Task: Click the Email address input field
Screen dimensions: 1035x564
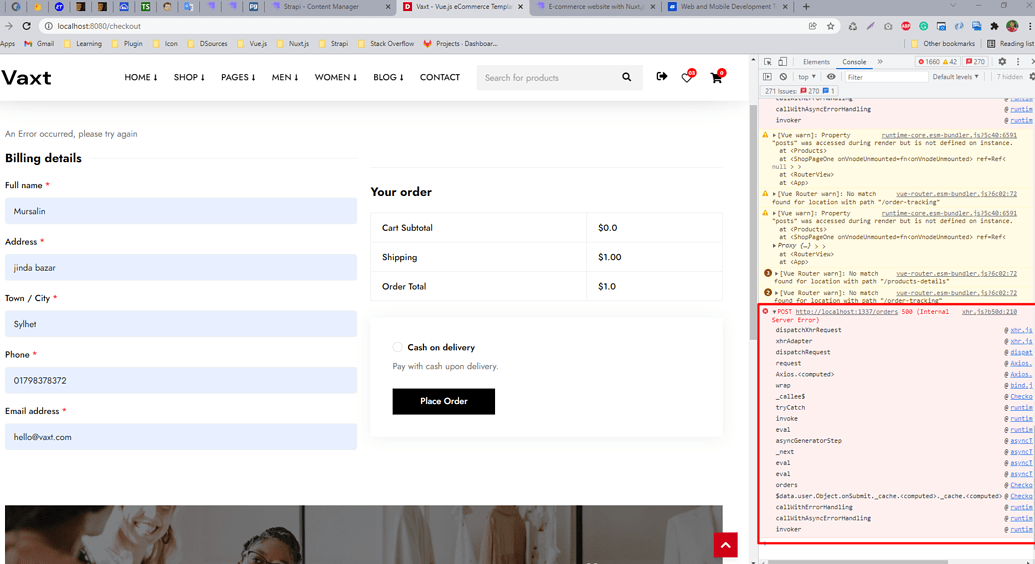Action: pyautogui.click(x=181, y=437)
